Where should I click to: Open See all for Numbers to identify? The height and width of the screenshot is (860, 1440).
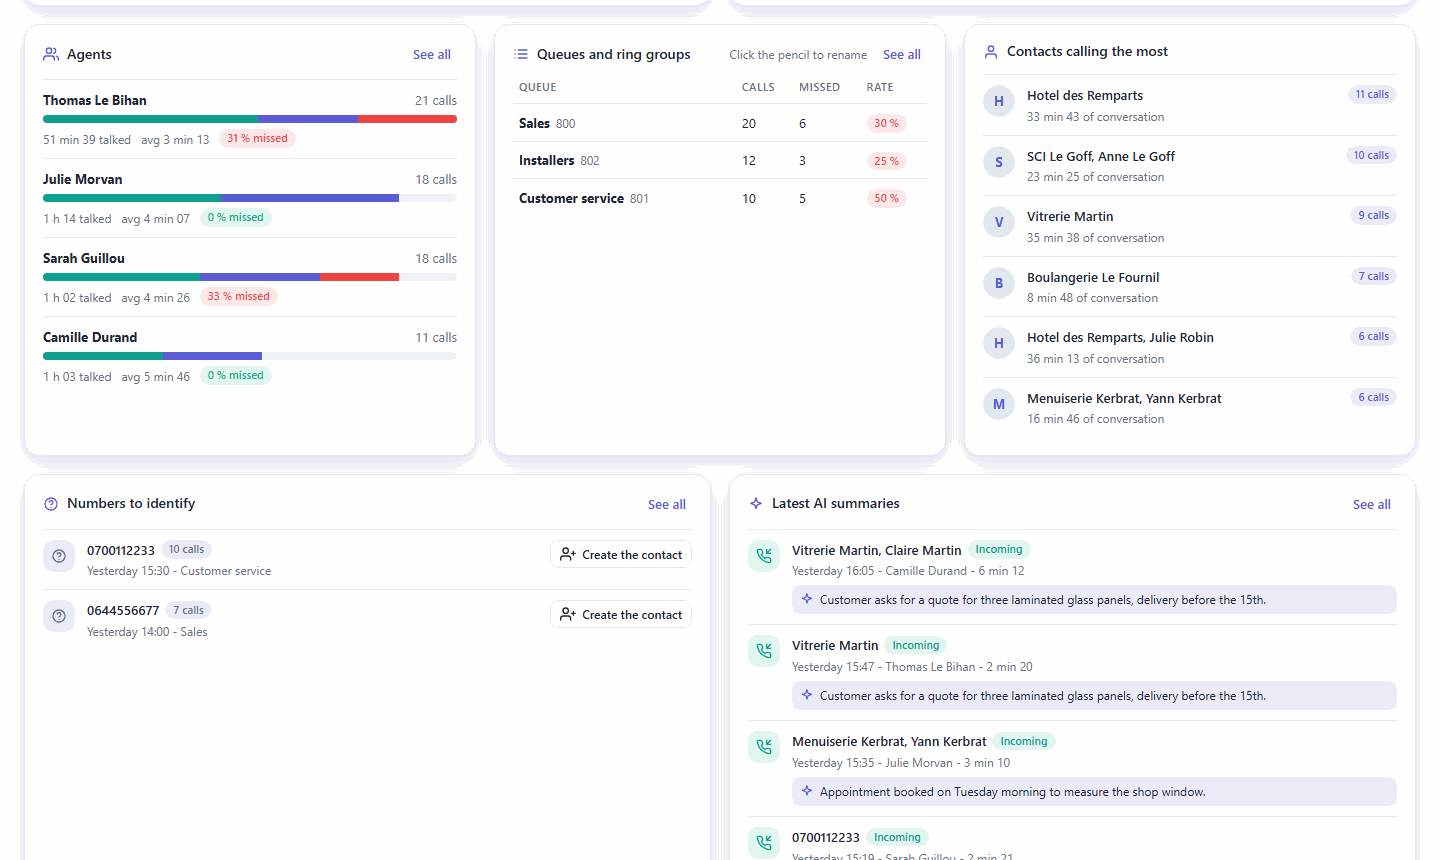(667, 505)
